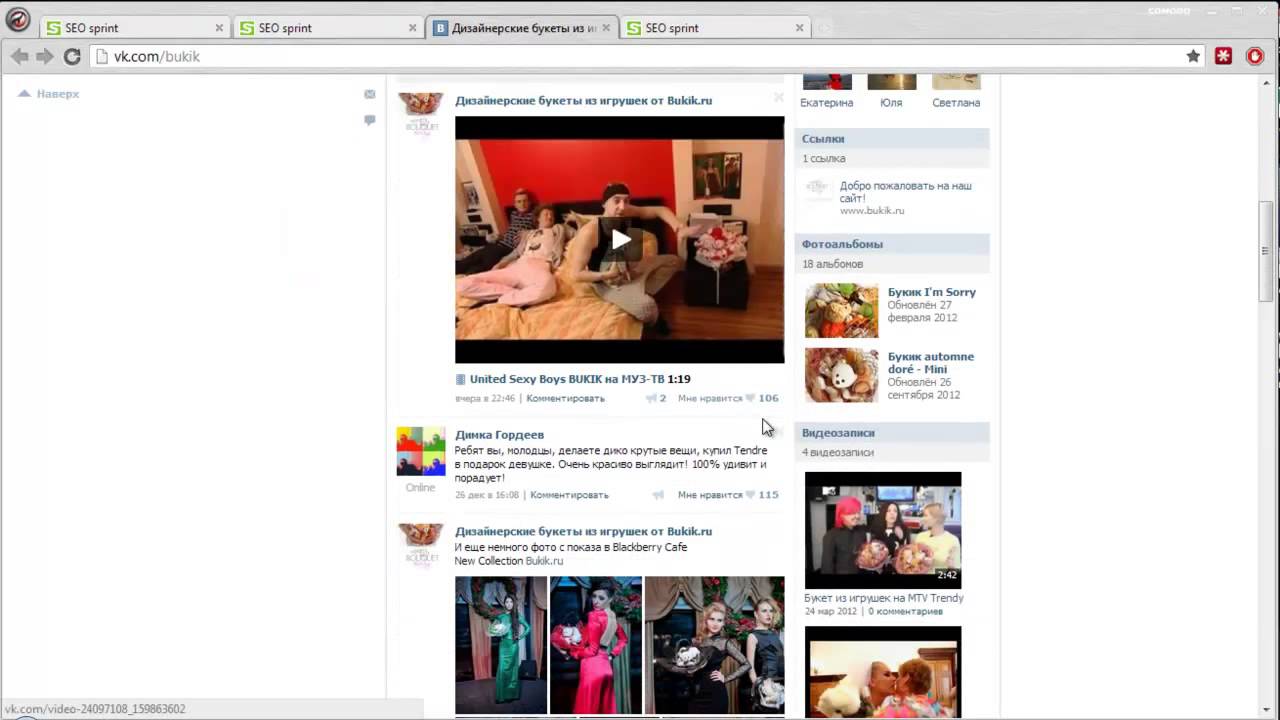
Task: Bookmark page with the star icon
Action: tap(1193, 57)
